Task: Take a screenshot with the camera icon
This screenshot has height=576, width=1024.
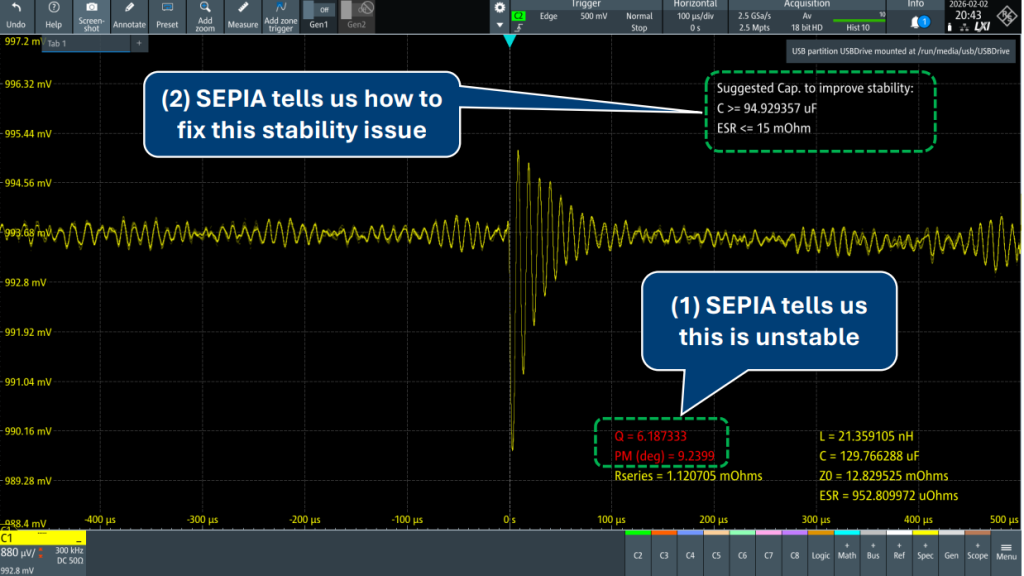Action: click(x=91, y=7)
